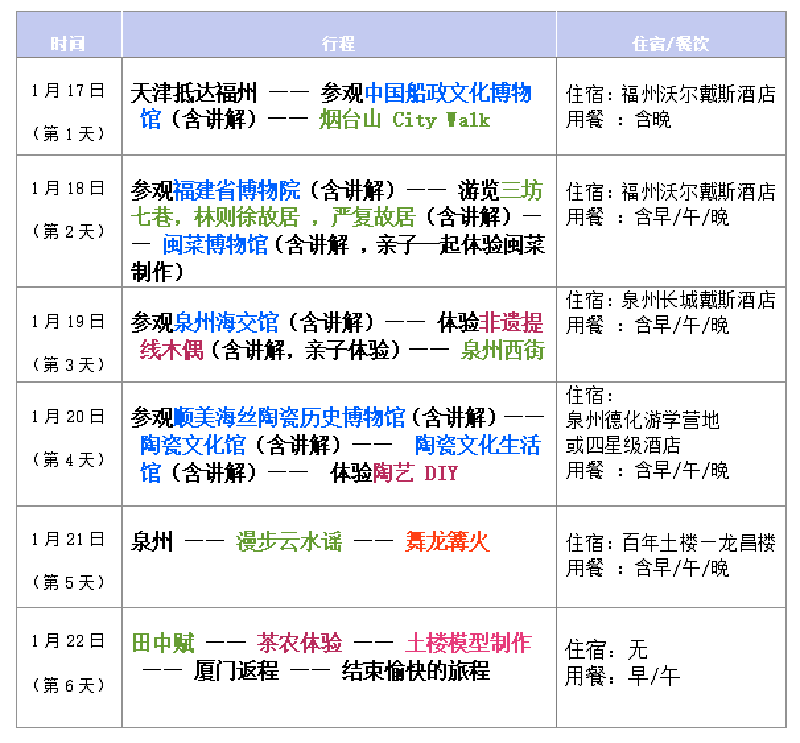Click the 陶瓷文化生活 link text
This screenshot has height=743, width=800.
477,445
